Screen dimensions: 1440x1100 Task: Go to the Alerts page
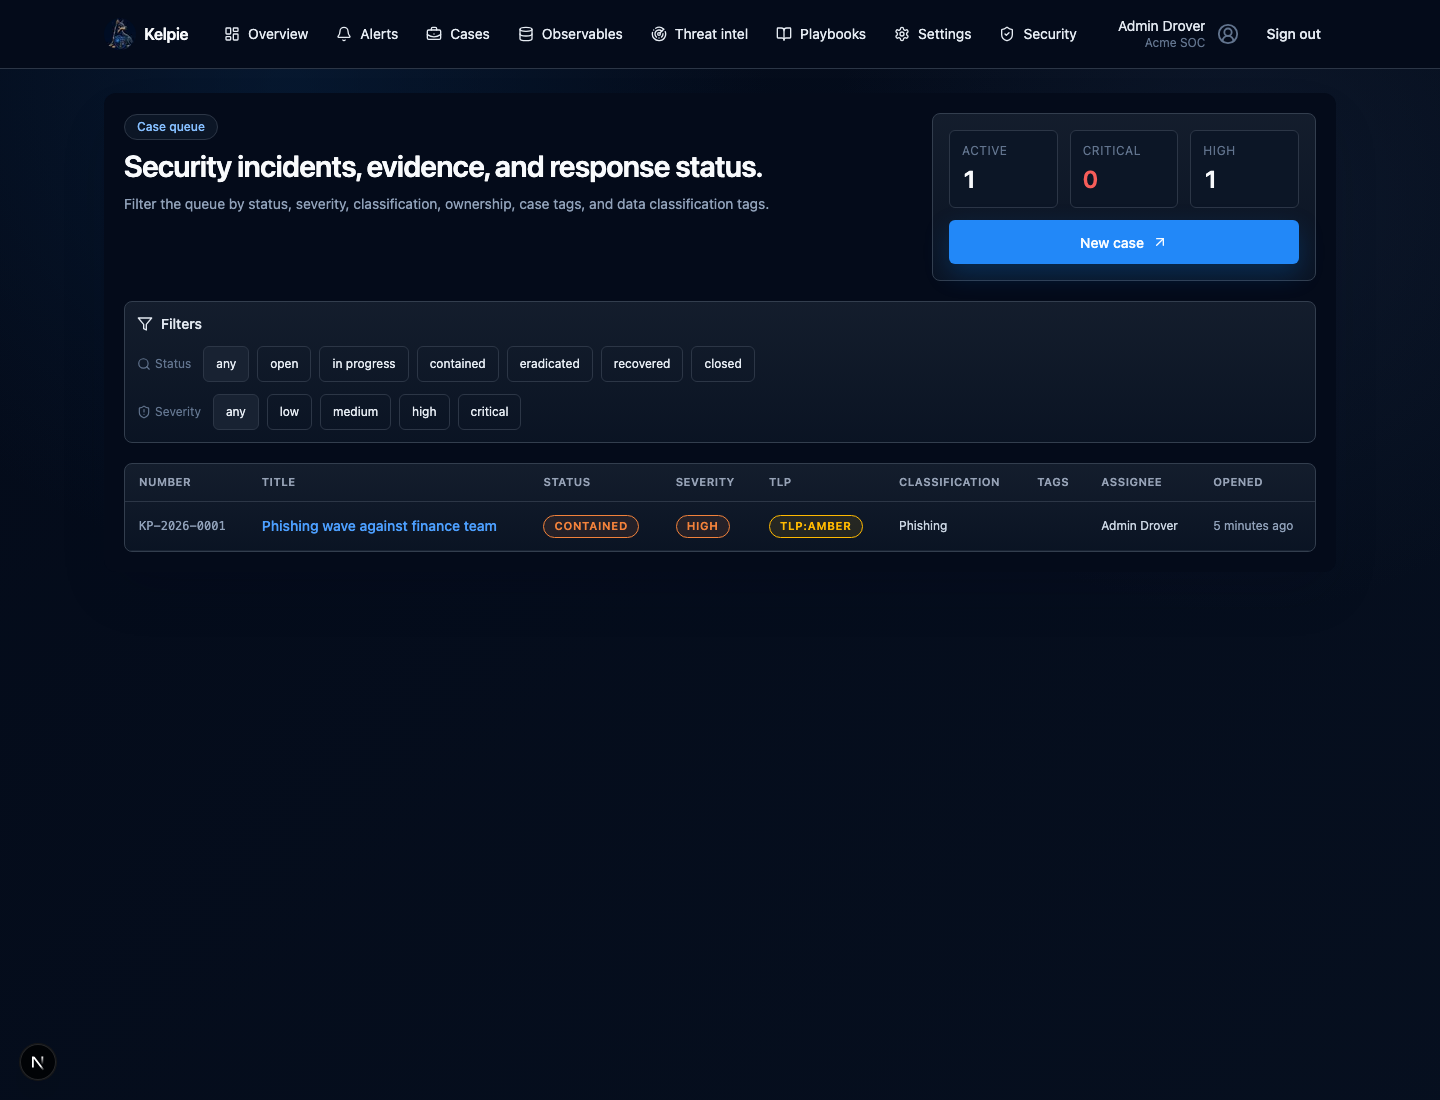click(x=367, y=34)
